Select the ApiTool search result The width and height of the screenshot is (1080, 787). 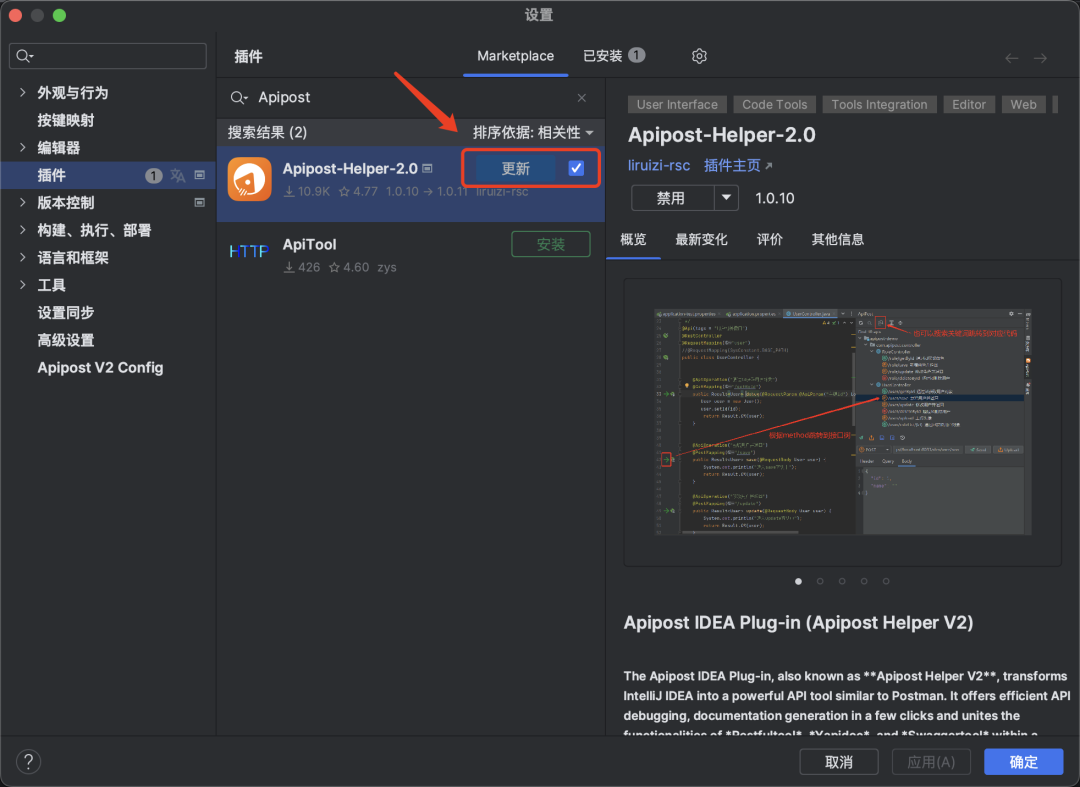click(411, 255)
